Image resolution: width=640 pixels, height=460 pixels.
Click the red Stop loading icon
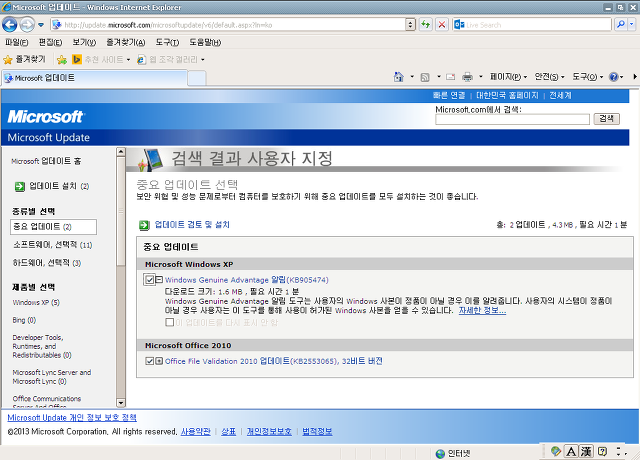tap(442, 25)
